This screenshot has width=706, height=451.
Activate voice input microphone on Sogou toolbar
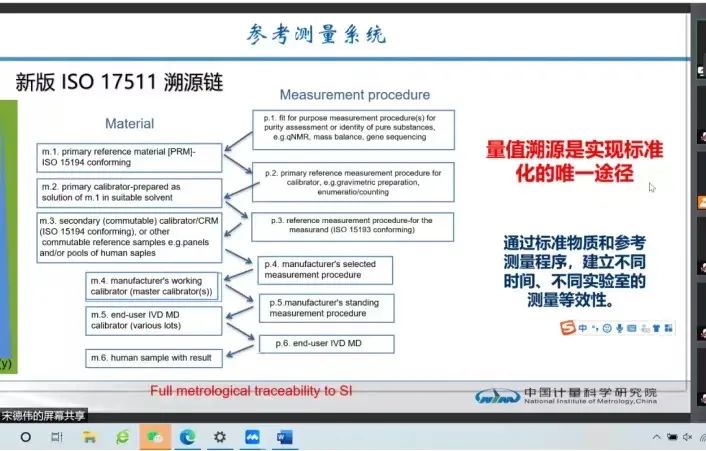[620, 327]
